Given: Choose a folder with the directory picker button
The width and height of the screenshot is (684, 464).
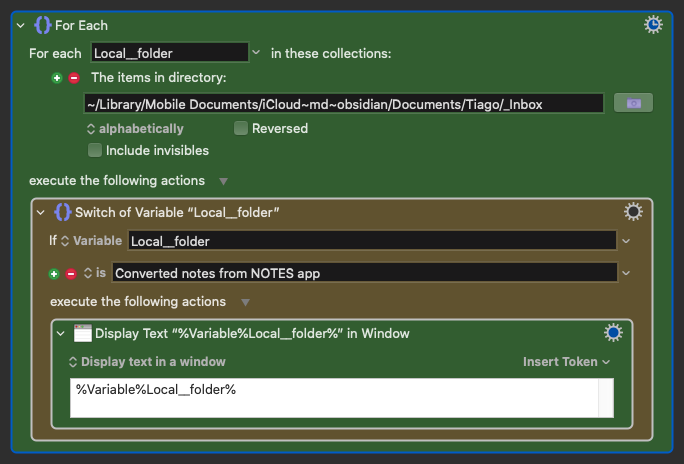Looking at the screenshot, I should coord(633,103).
